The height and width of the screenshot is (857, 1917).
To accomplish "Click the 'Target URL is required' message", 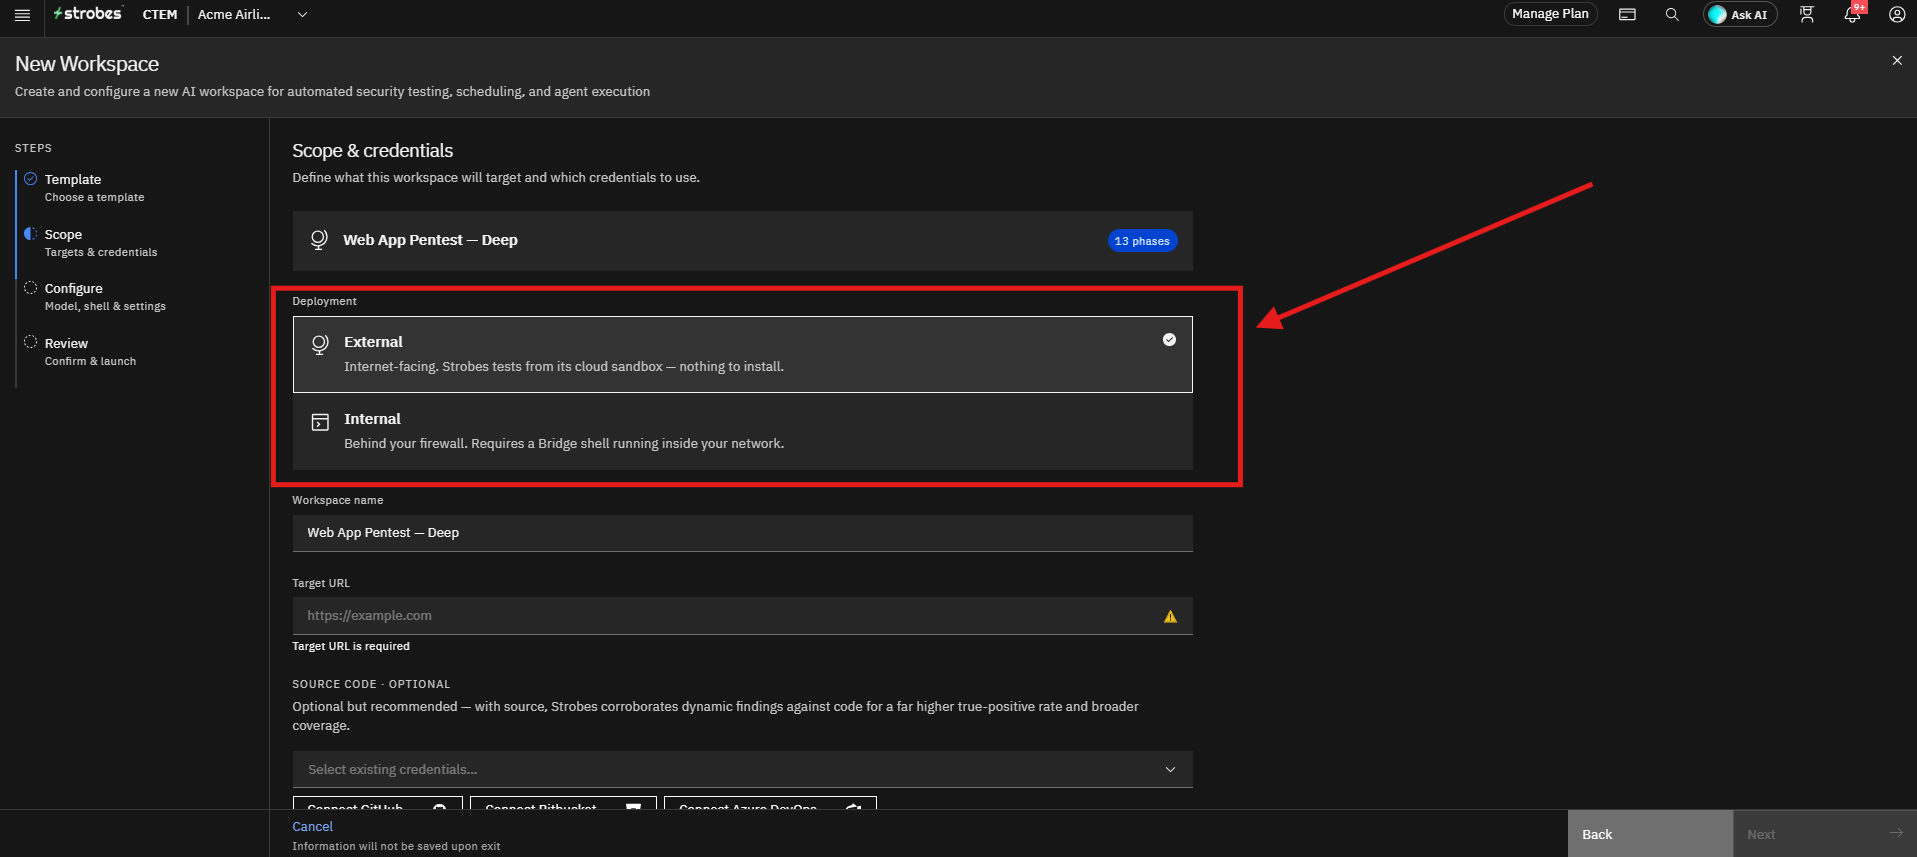I will [351, 646].
